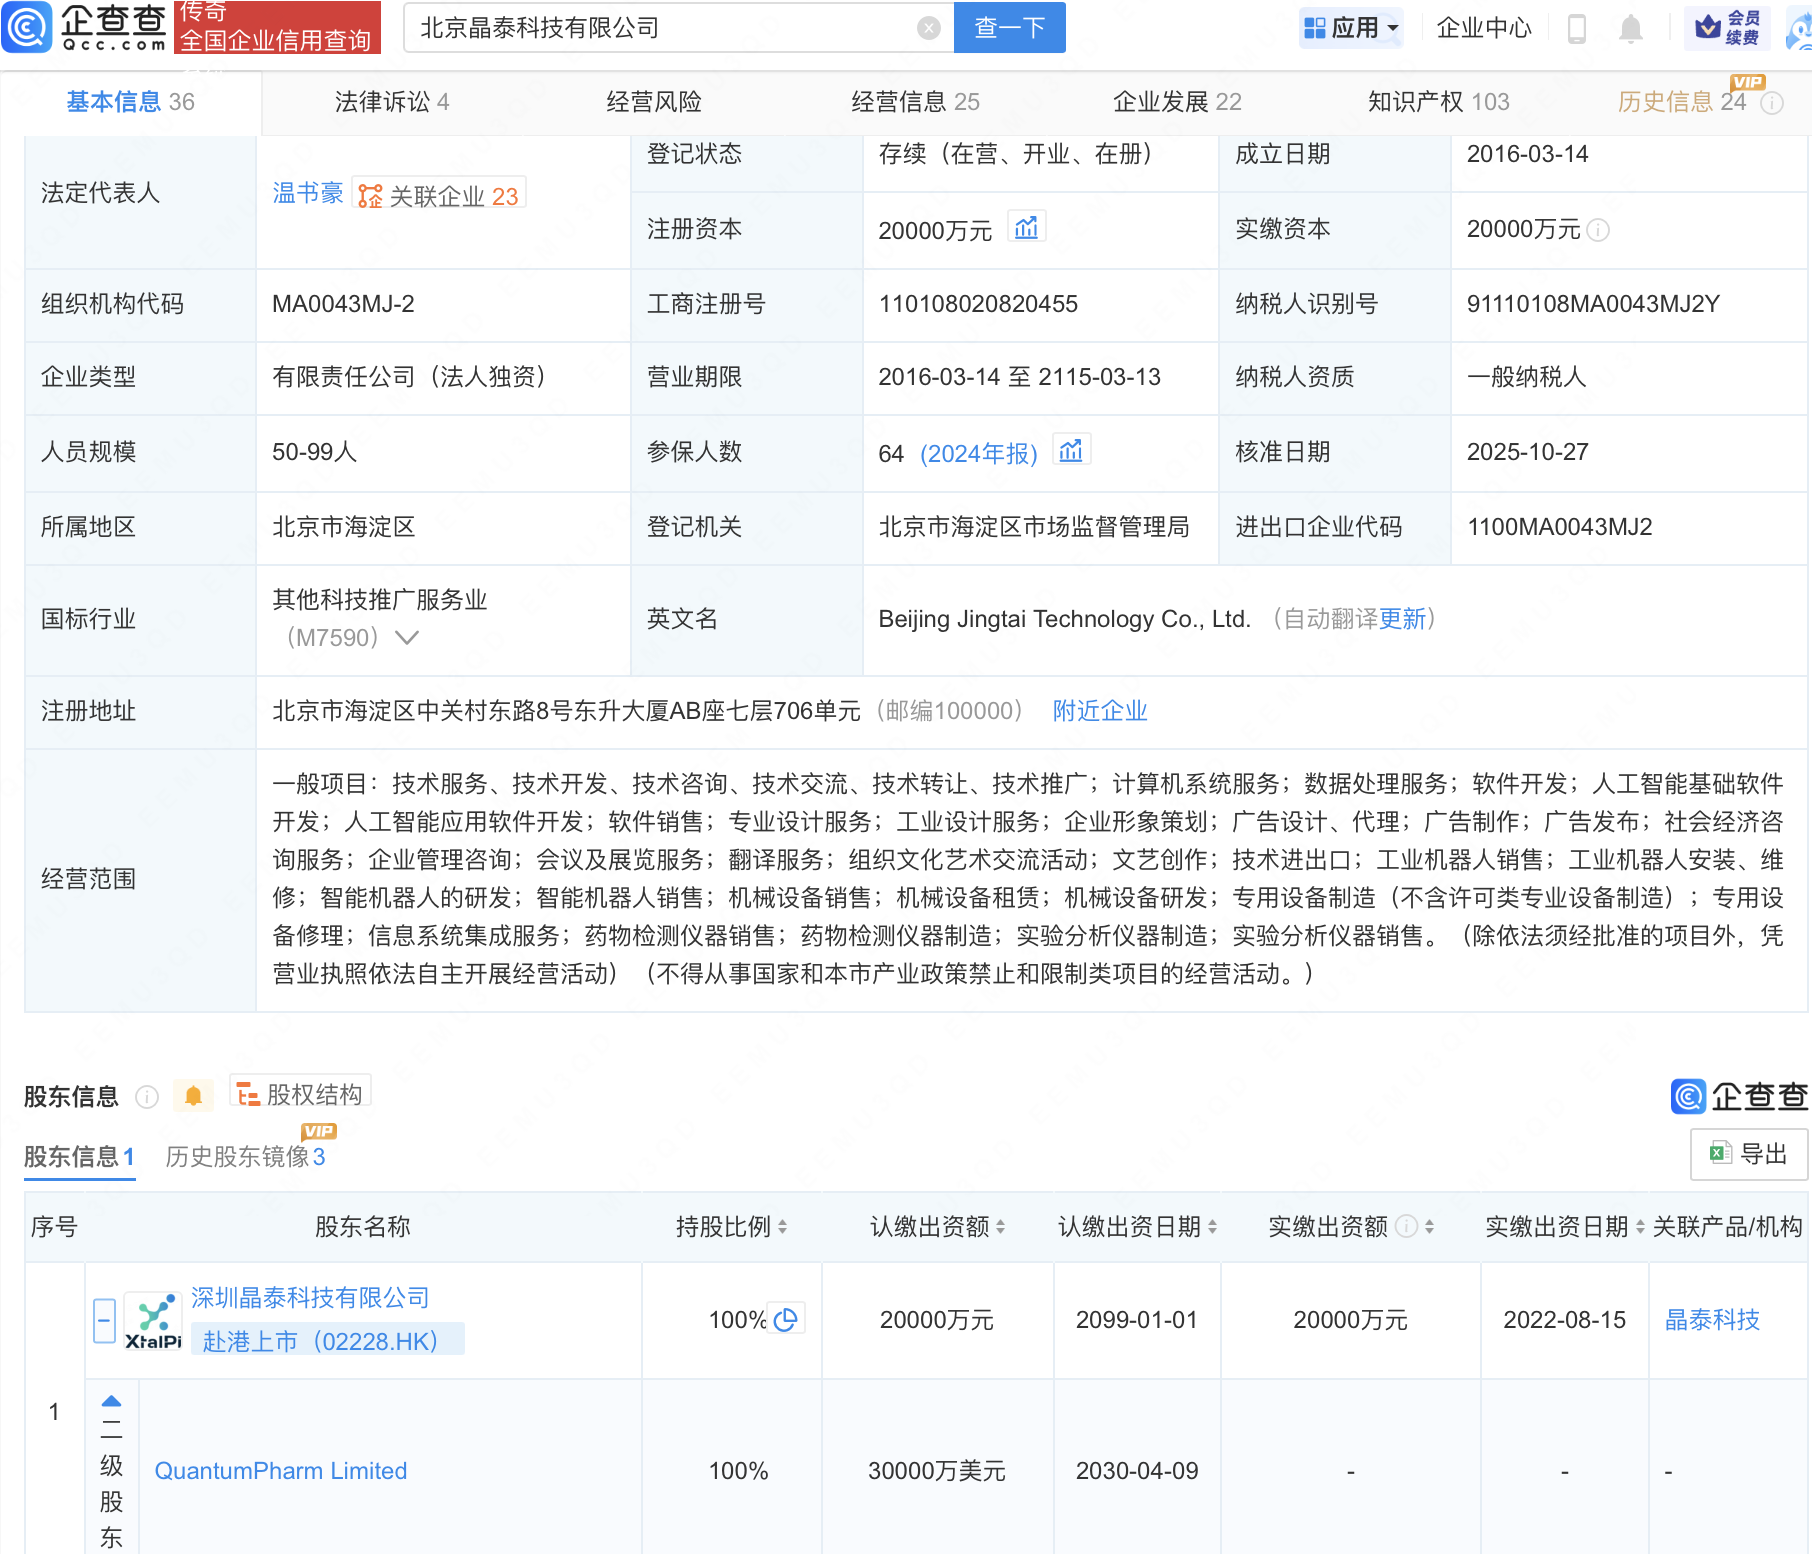Clear the search box text
1812x1554 pixels.
[x=928, y=28]
